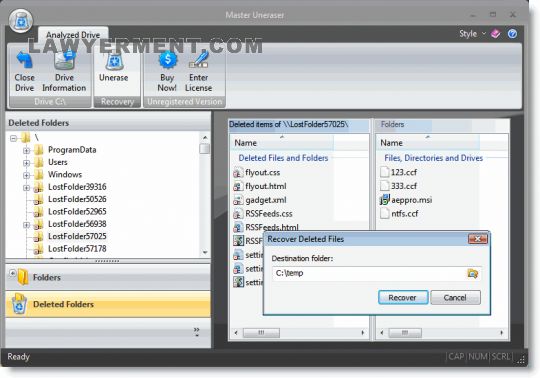This screenshot has height=378, width=540.
Task: Sort deleted items by Name column header
Action: [x=283, y=143]
